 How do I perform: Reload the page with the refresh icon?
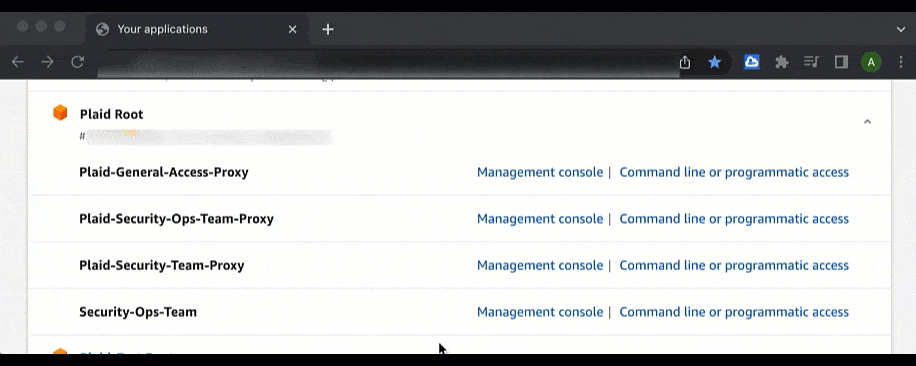coord(78,62)
